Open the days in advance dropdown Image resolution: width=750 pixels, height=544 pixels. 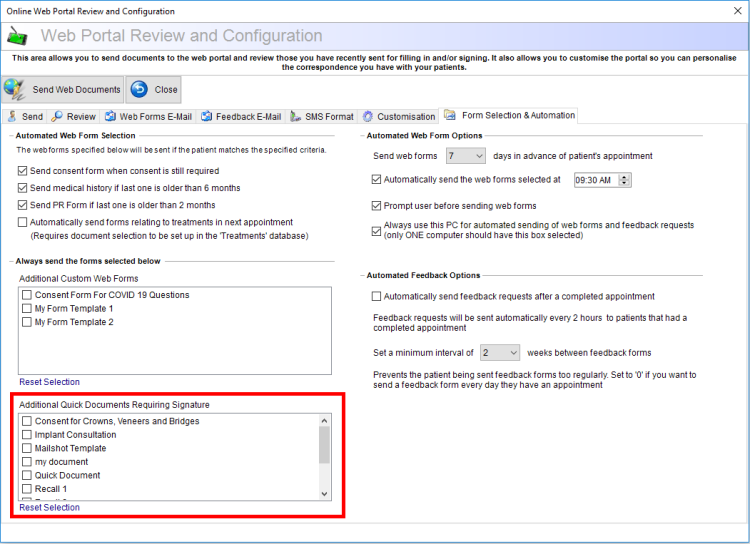pyautogui.click(x=466, y=156)
